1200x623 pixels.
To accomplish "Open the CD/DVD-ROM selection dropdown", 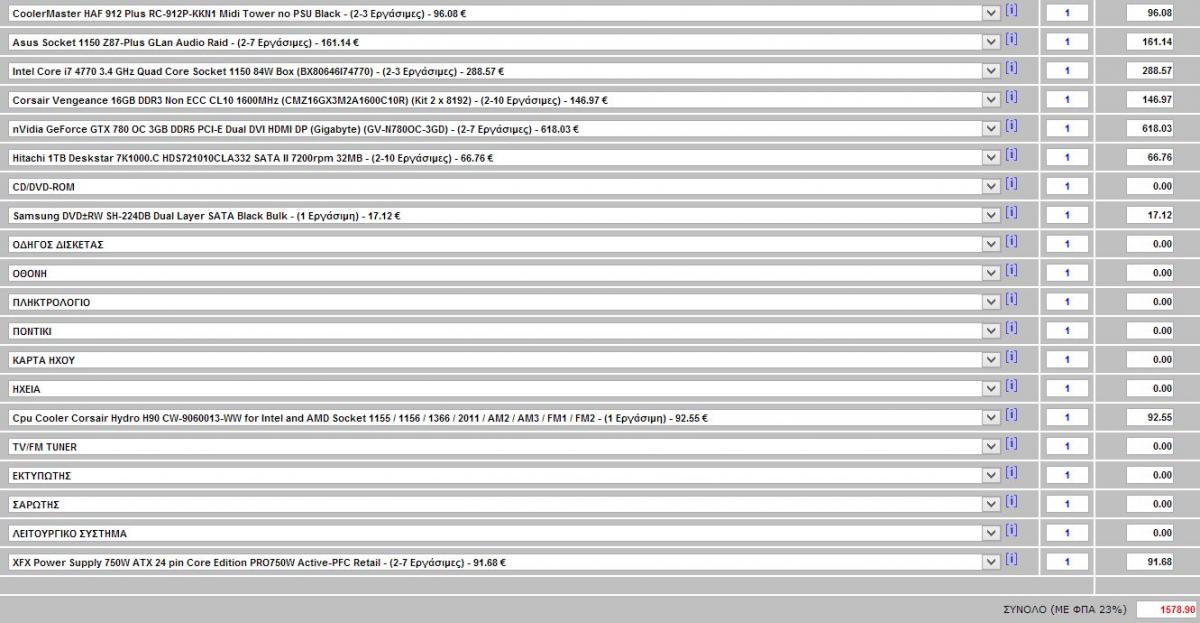I will [x=990, y=187].
